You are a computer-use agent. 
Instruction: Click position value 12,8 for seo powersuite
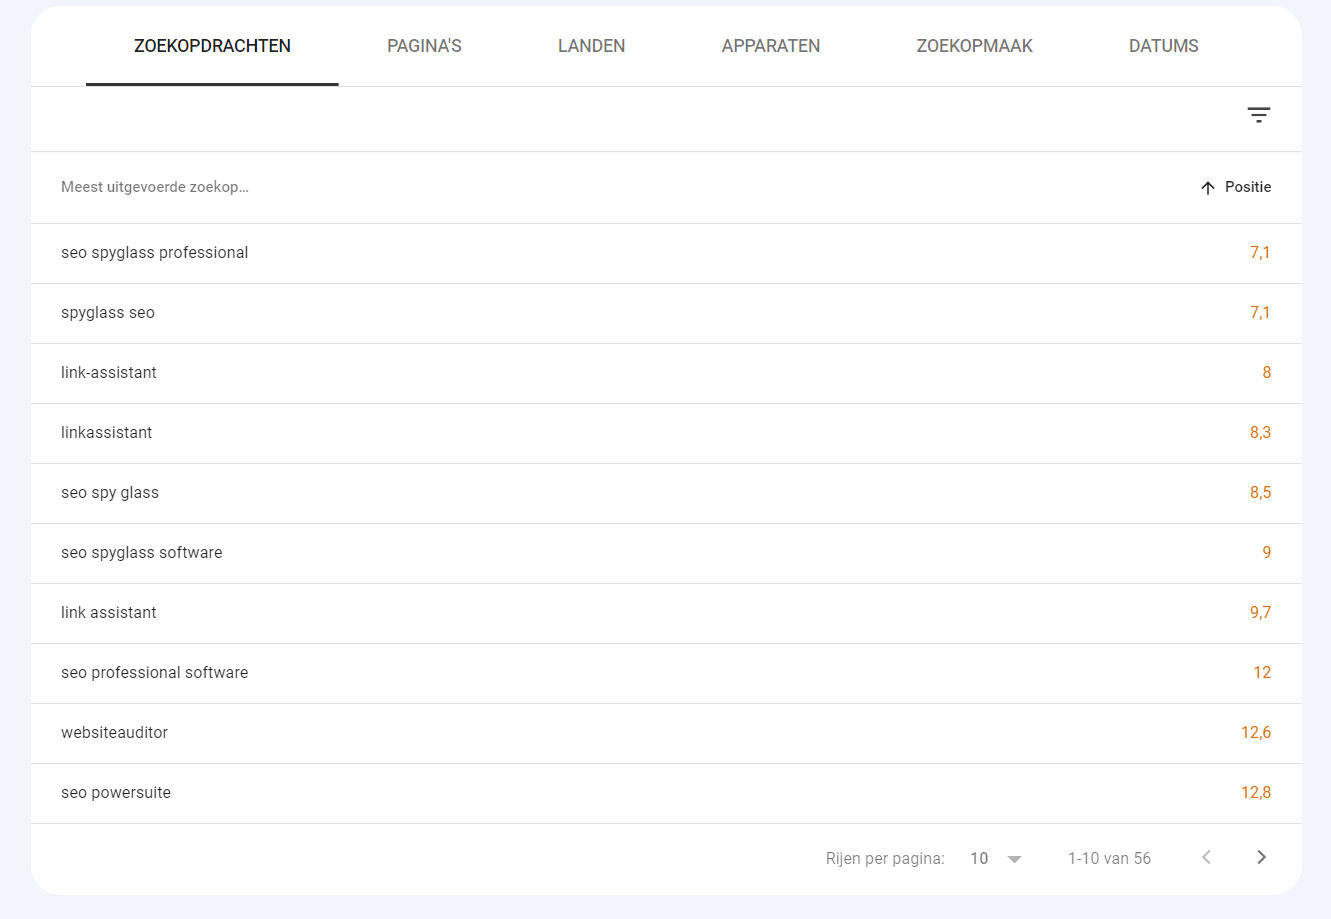[x=1256, y=793]
